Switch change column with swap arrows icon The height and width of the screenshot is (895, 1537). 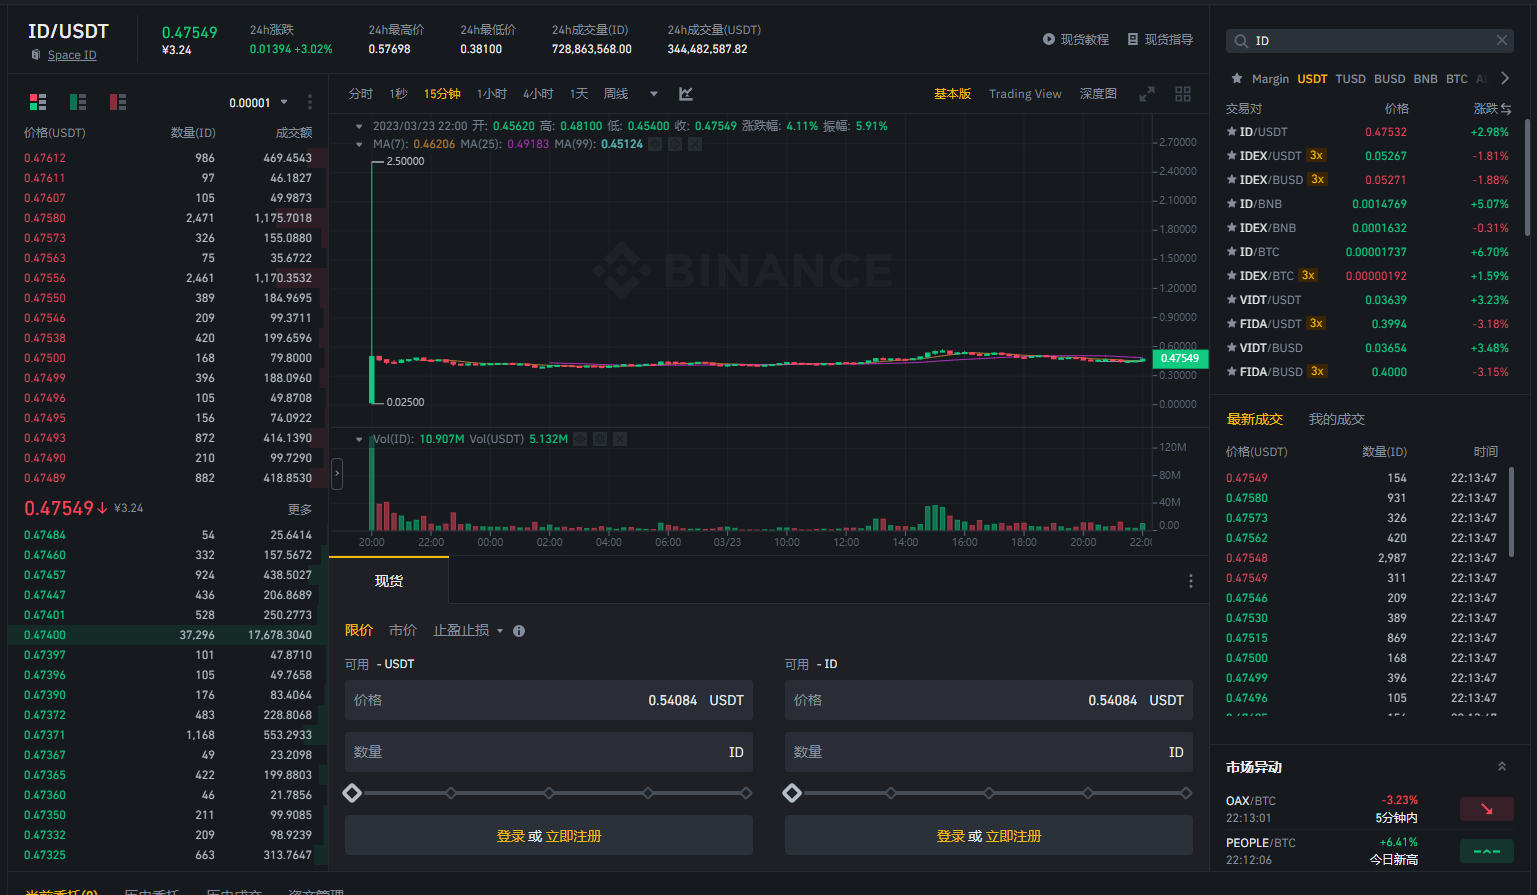[1506, 108]
